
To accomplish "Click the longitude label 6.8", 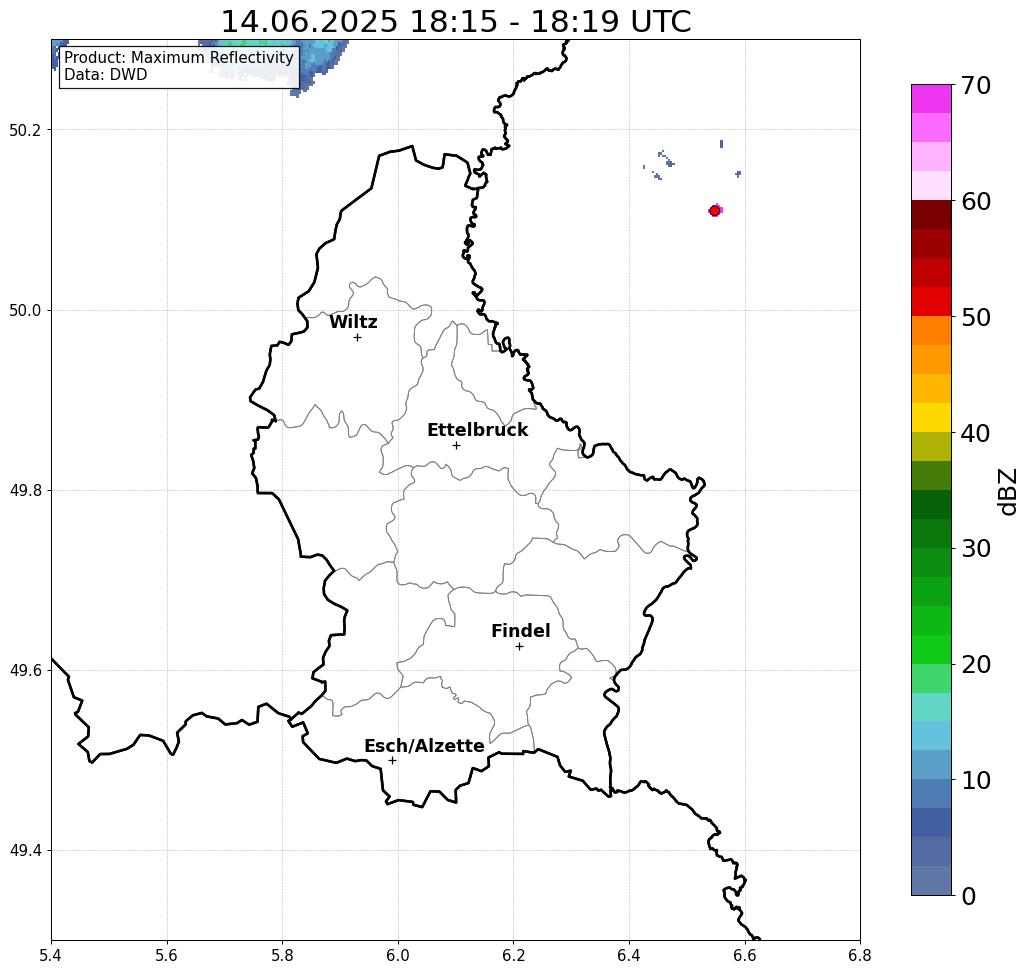I will [860, 955].
